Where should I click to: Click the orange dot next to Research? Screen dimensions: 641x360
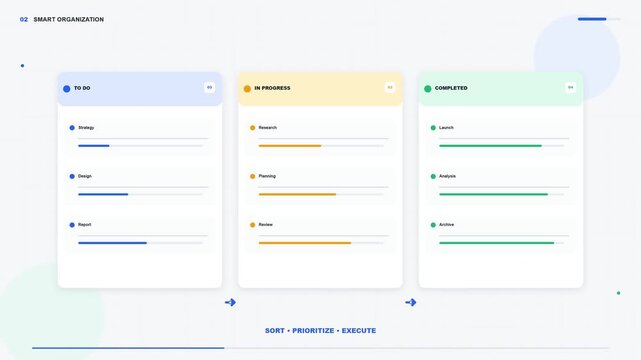coord(253,128)
